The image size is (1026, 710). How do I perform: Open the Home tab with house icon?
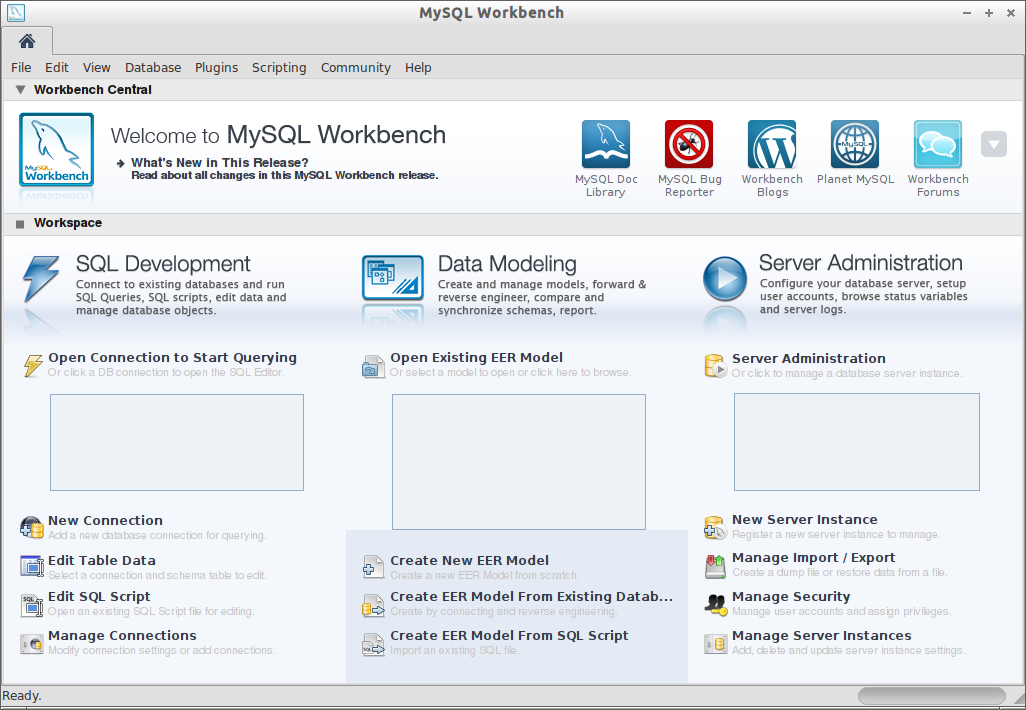coord(27,41)
